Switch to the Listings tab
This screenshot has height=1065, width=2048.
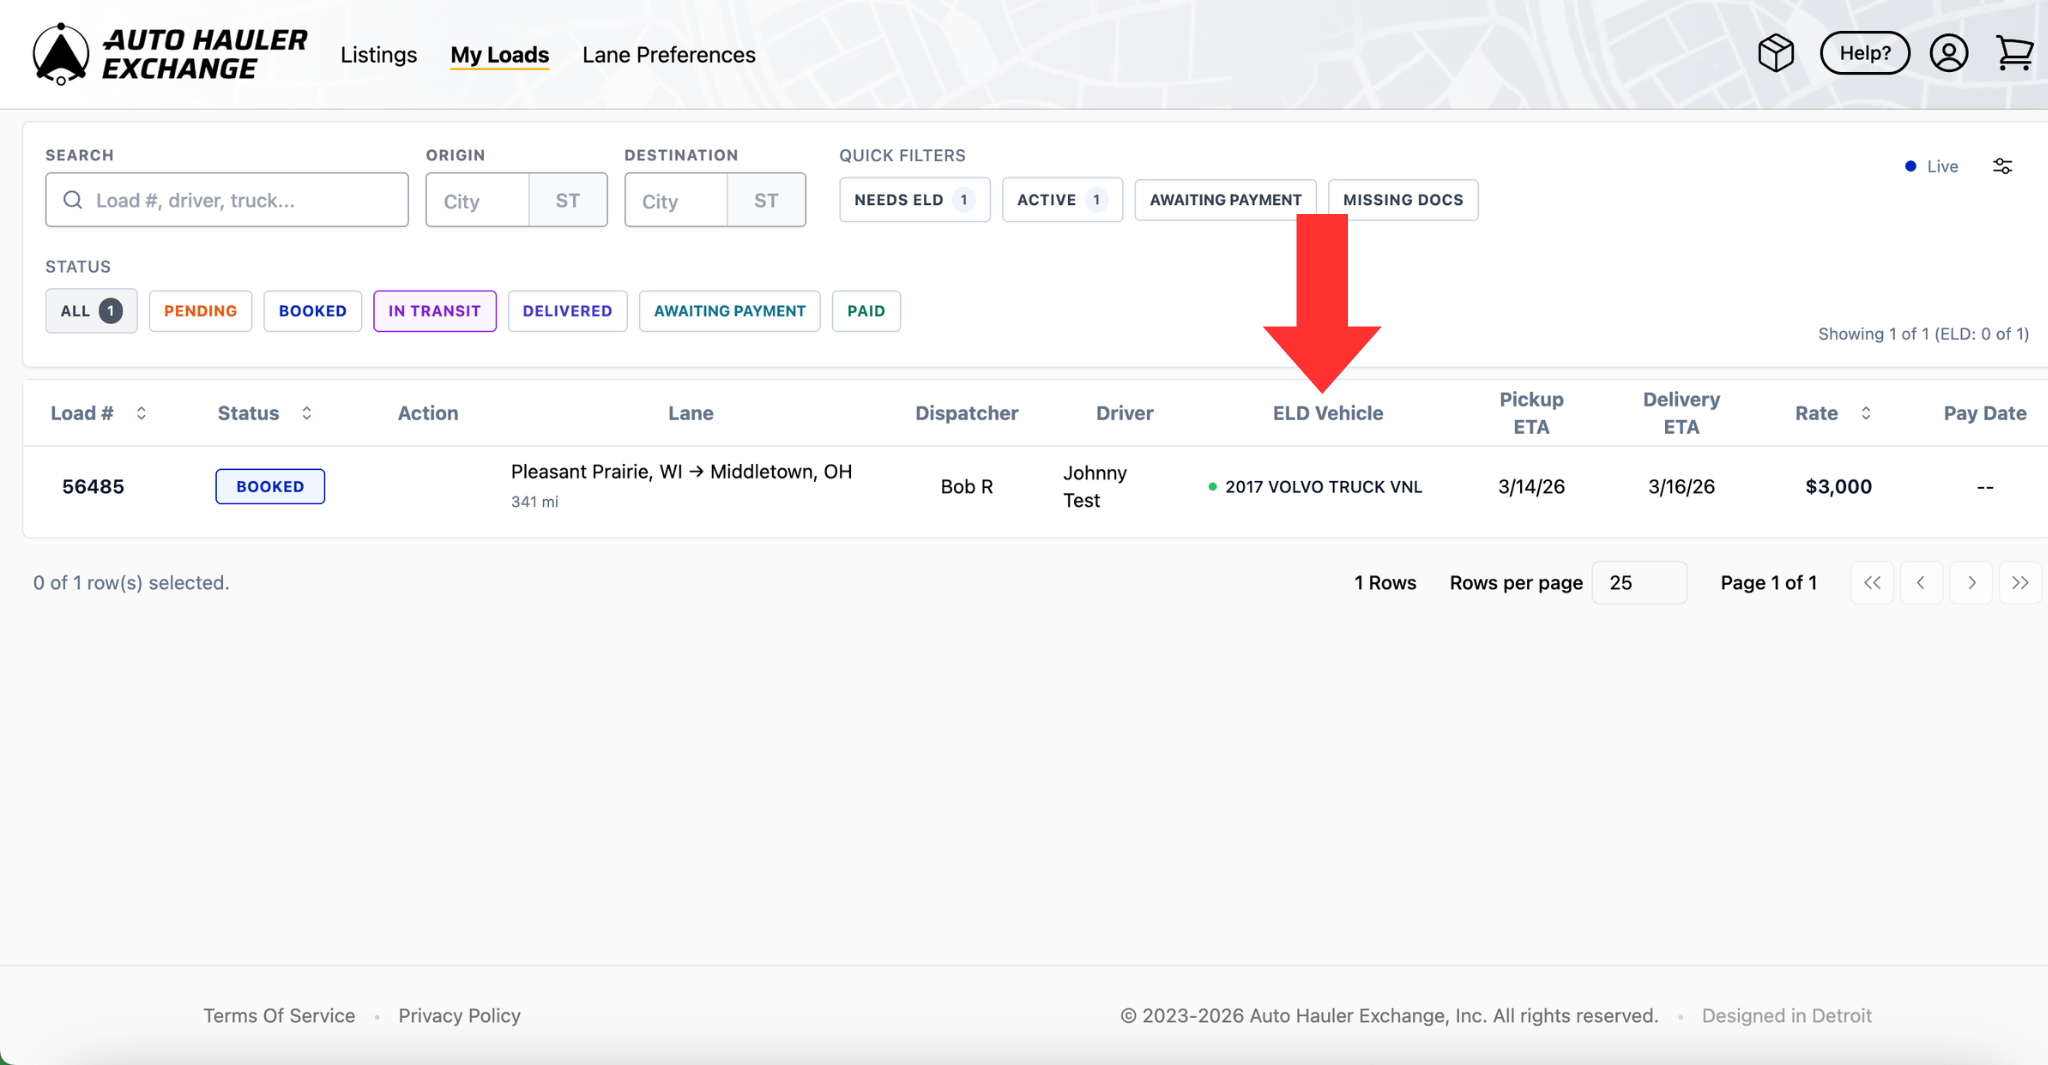[x=378, y=55]
